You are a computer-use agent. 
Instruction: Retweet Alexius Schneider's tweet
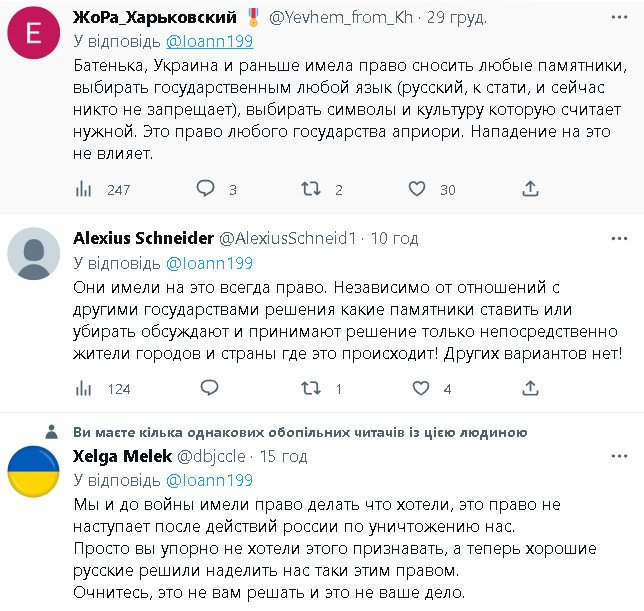(311, 388)
